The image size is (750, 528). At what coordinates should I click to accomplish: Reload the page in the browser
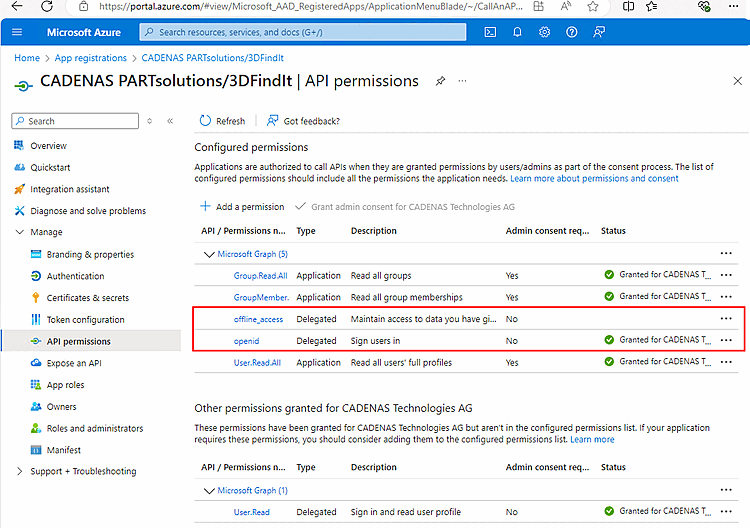coord(47,6)
